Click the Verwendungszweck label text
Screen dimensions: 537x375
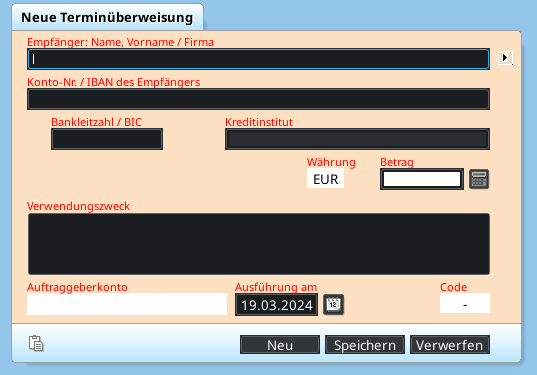(x=78, y=206)
